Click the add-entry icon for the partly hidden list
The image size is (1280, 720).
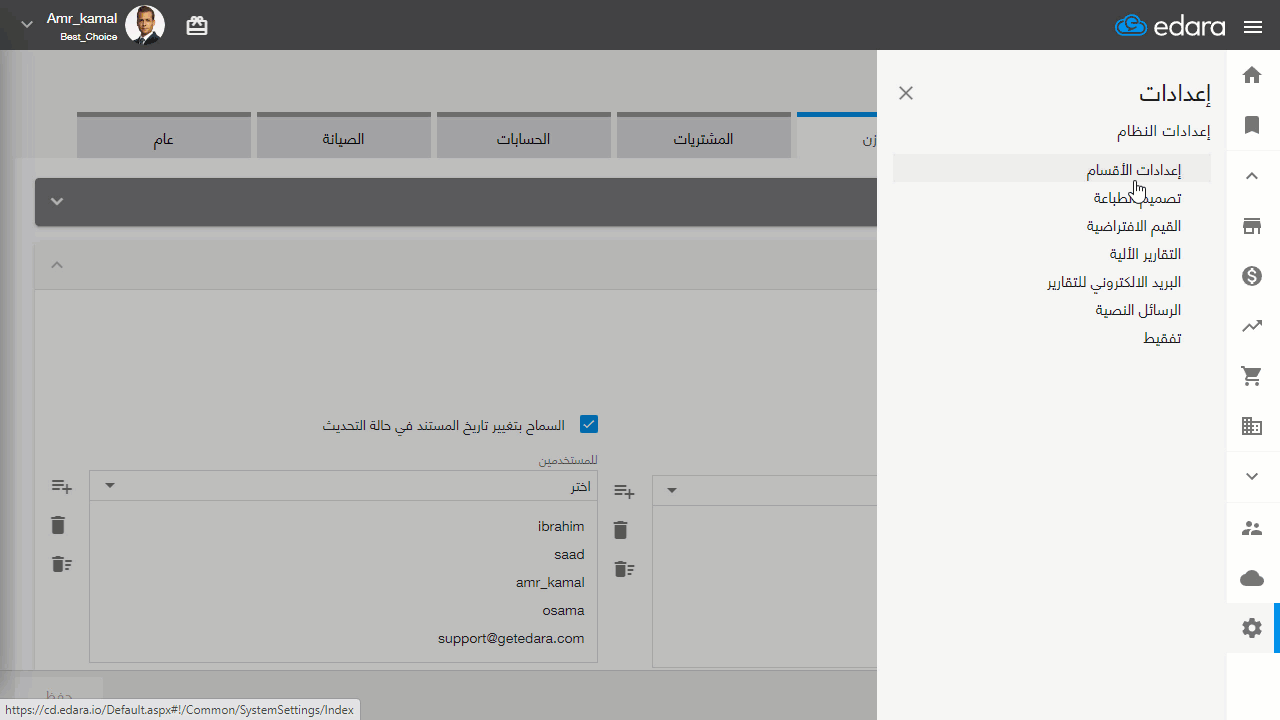click(624, 492)
